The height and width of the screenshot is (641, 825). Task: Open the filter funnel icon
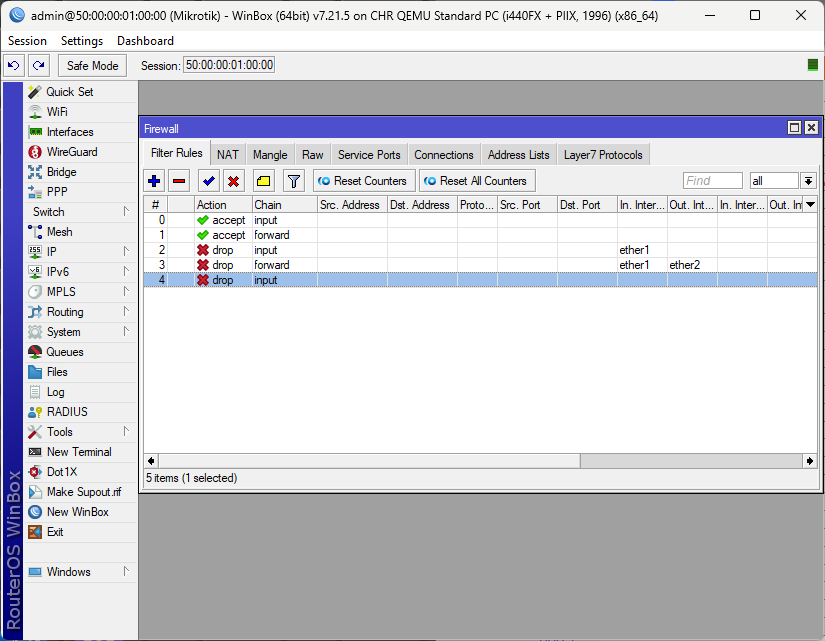coord(294,181)
